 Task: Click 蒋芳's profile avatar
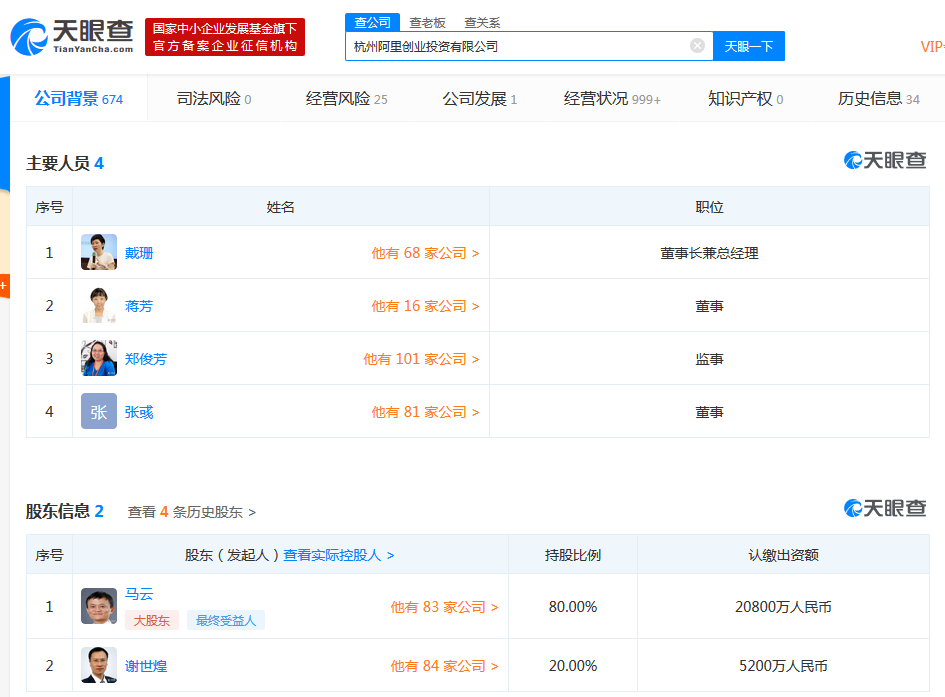tap(99, 306)
